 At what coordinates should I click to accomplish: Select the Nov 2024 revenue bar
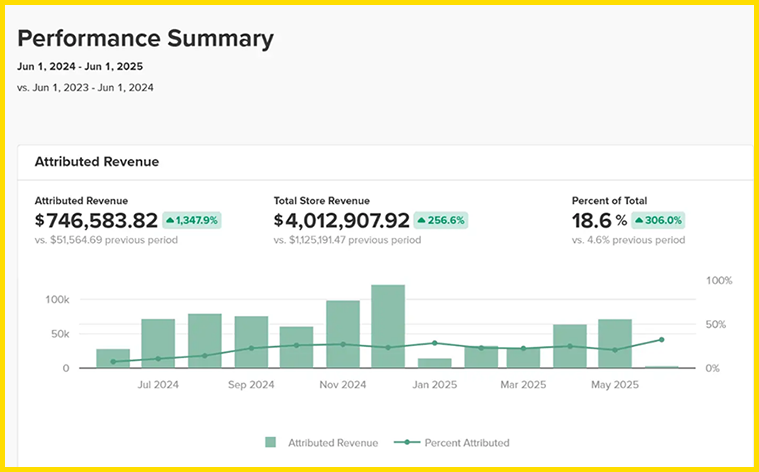(x=343, y=334)
